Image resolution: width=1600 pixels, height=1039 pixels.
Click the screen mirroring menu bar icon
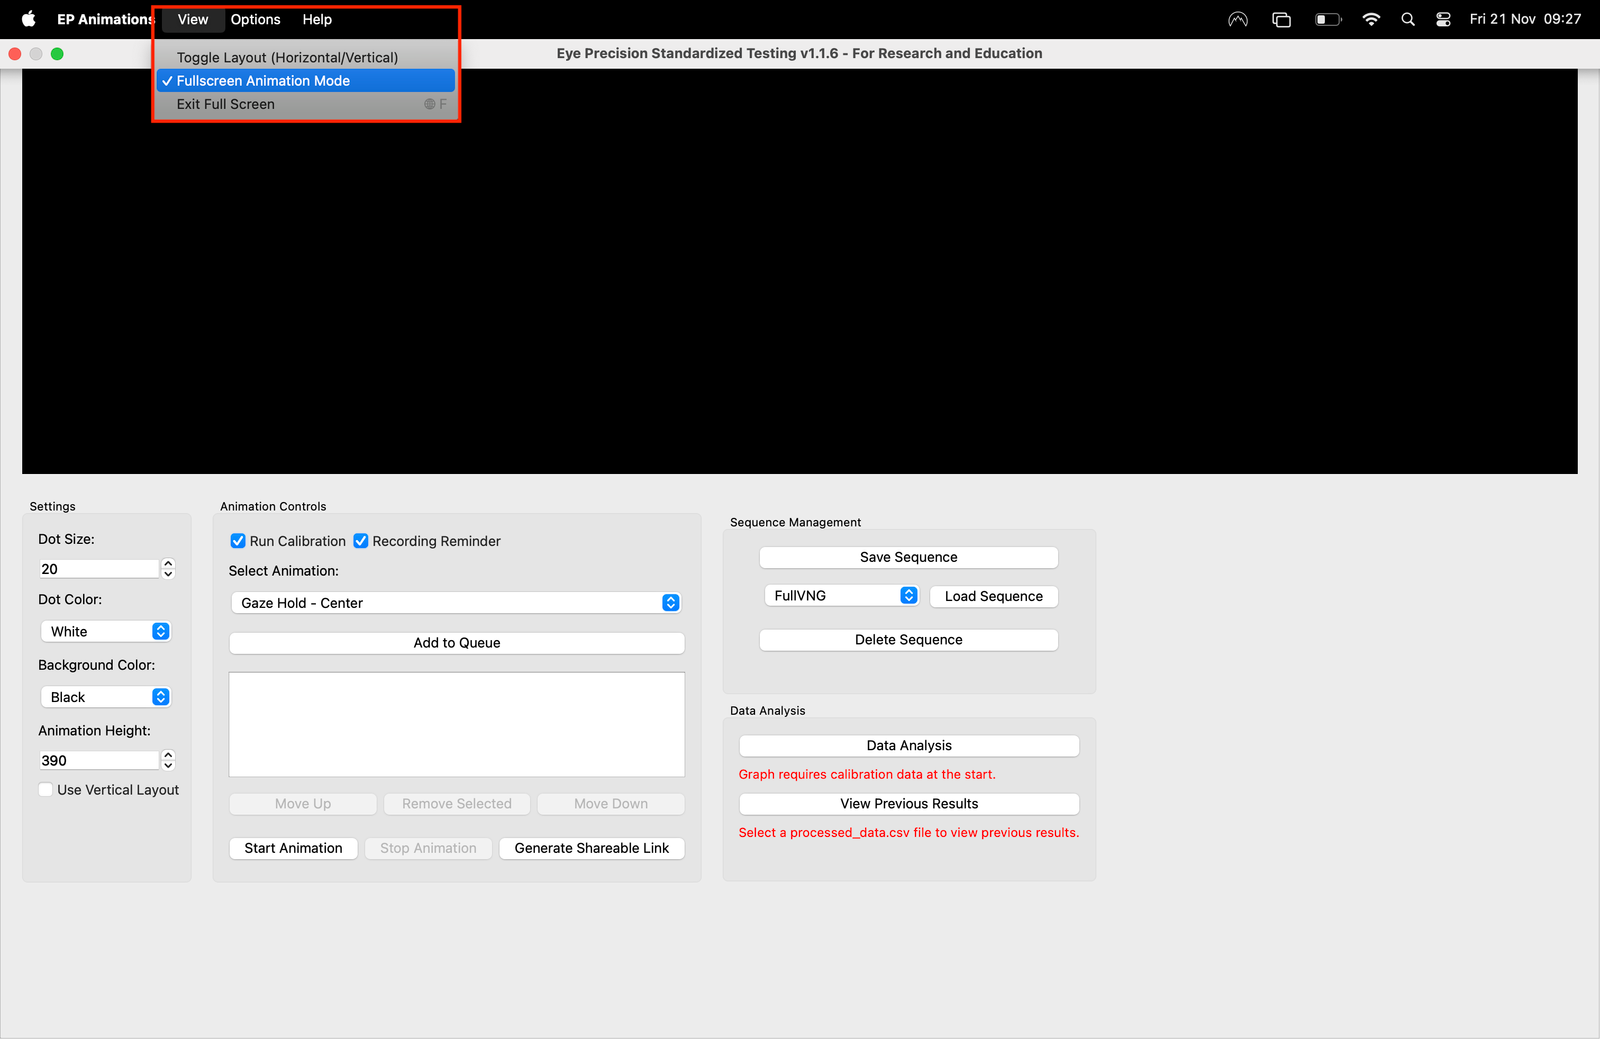(1281, 19)
